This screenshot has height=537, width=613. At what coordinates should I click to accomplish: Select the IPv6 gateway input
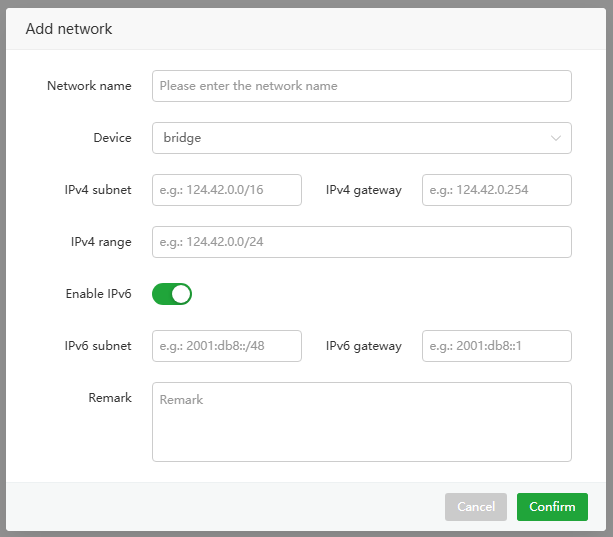[496, 346]
